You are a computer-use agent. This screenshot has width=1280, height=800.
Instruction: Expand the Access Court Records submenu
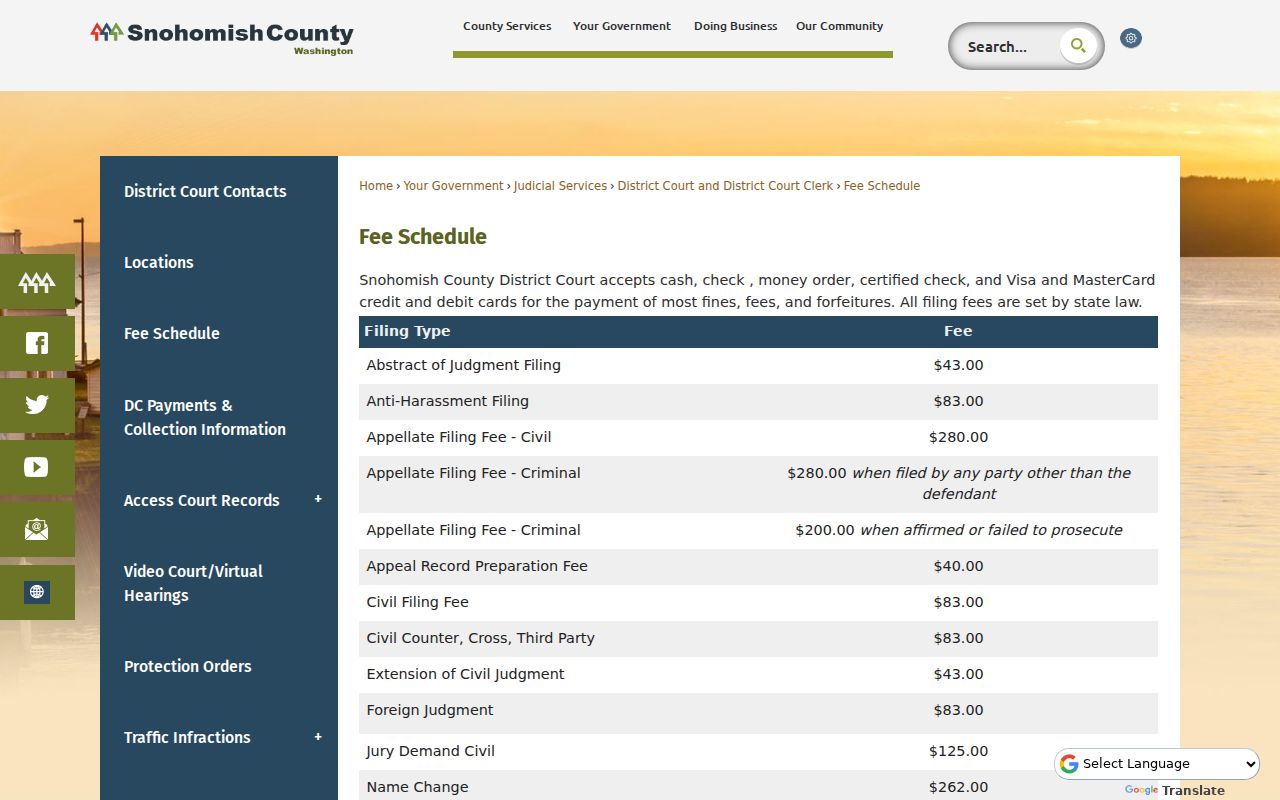click(x=318, y=500)
